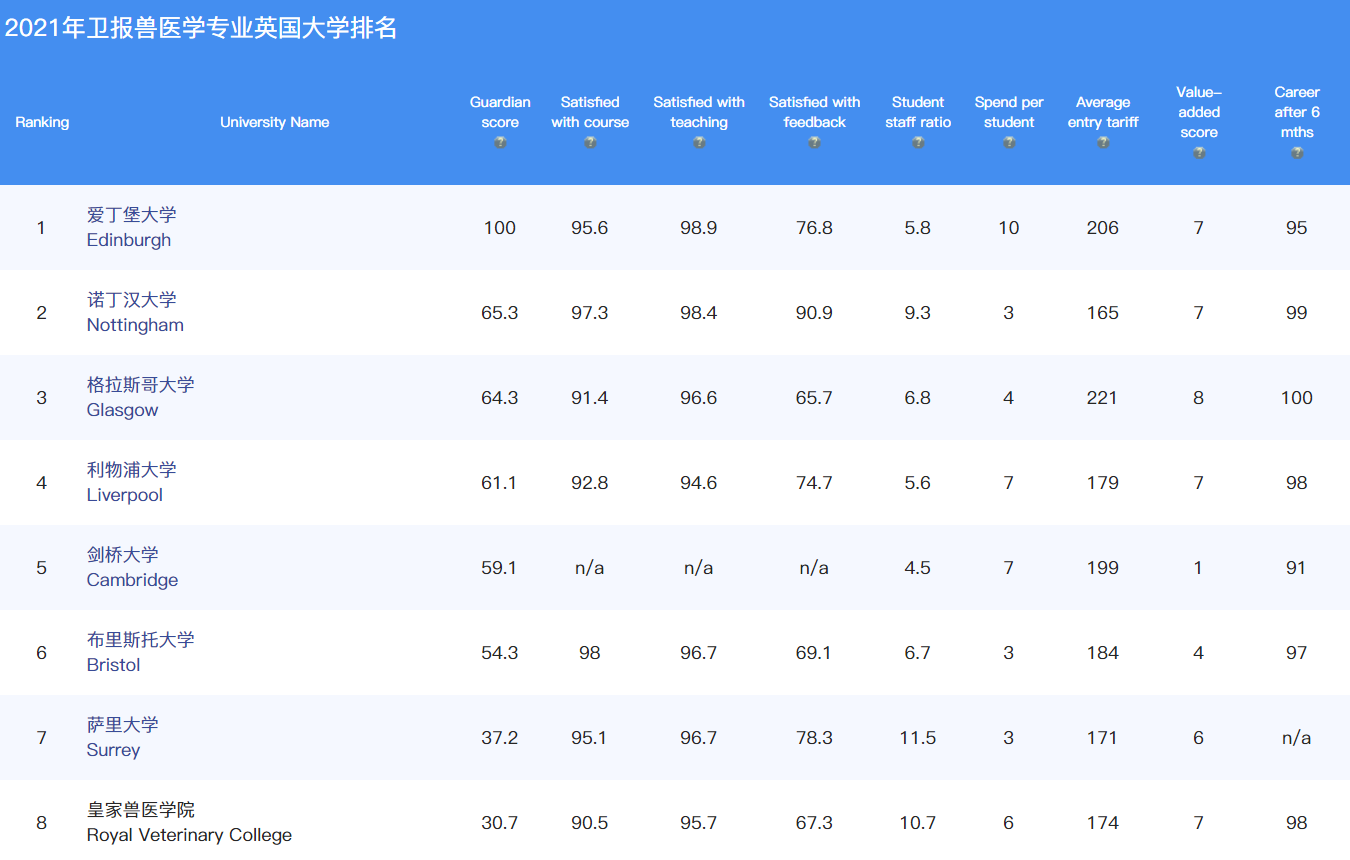This screenshot has width=1350, height=860.
Task: Select Bristol's feedback value 69.1
Action: pos(814,653)
